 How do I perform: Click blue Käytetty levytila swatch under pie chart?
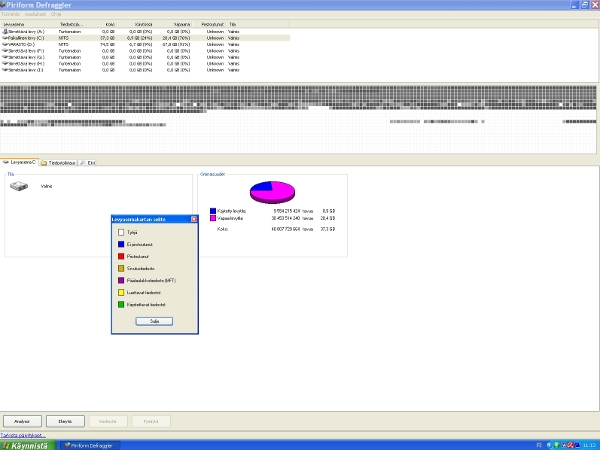213,211
